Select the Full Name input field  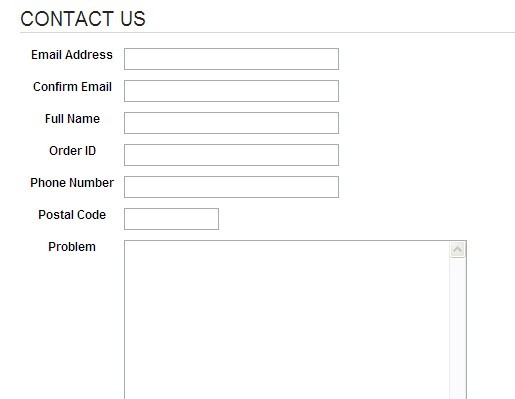click(231, 123)
